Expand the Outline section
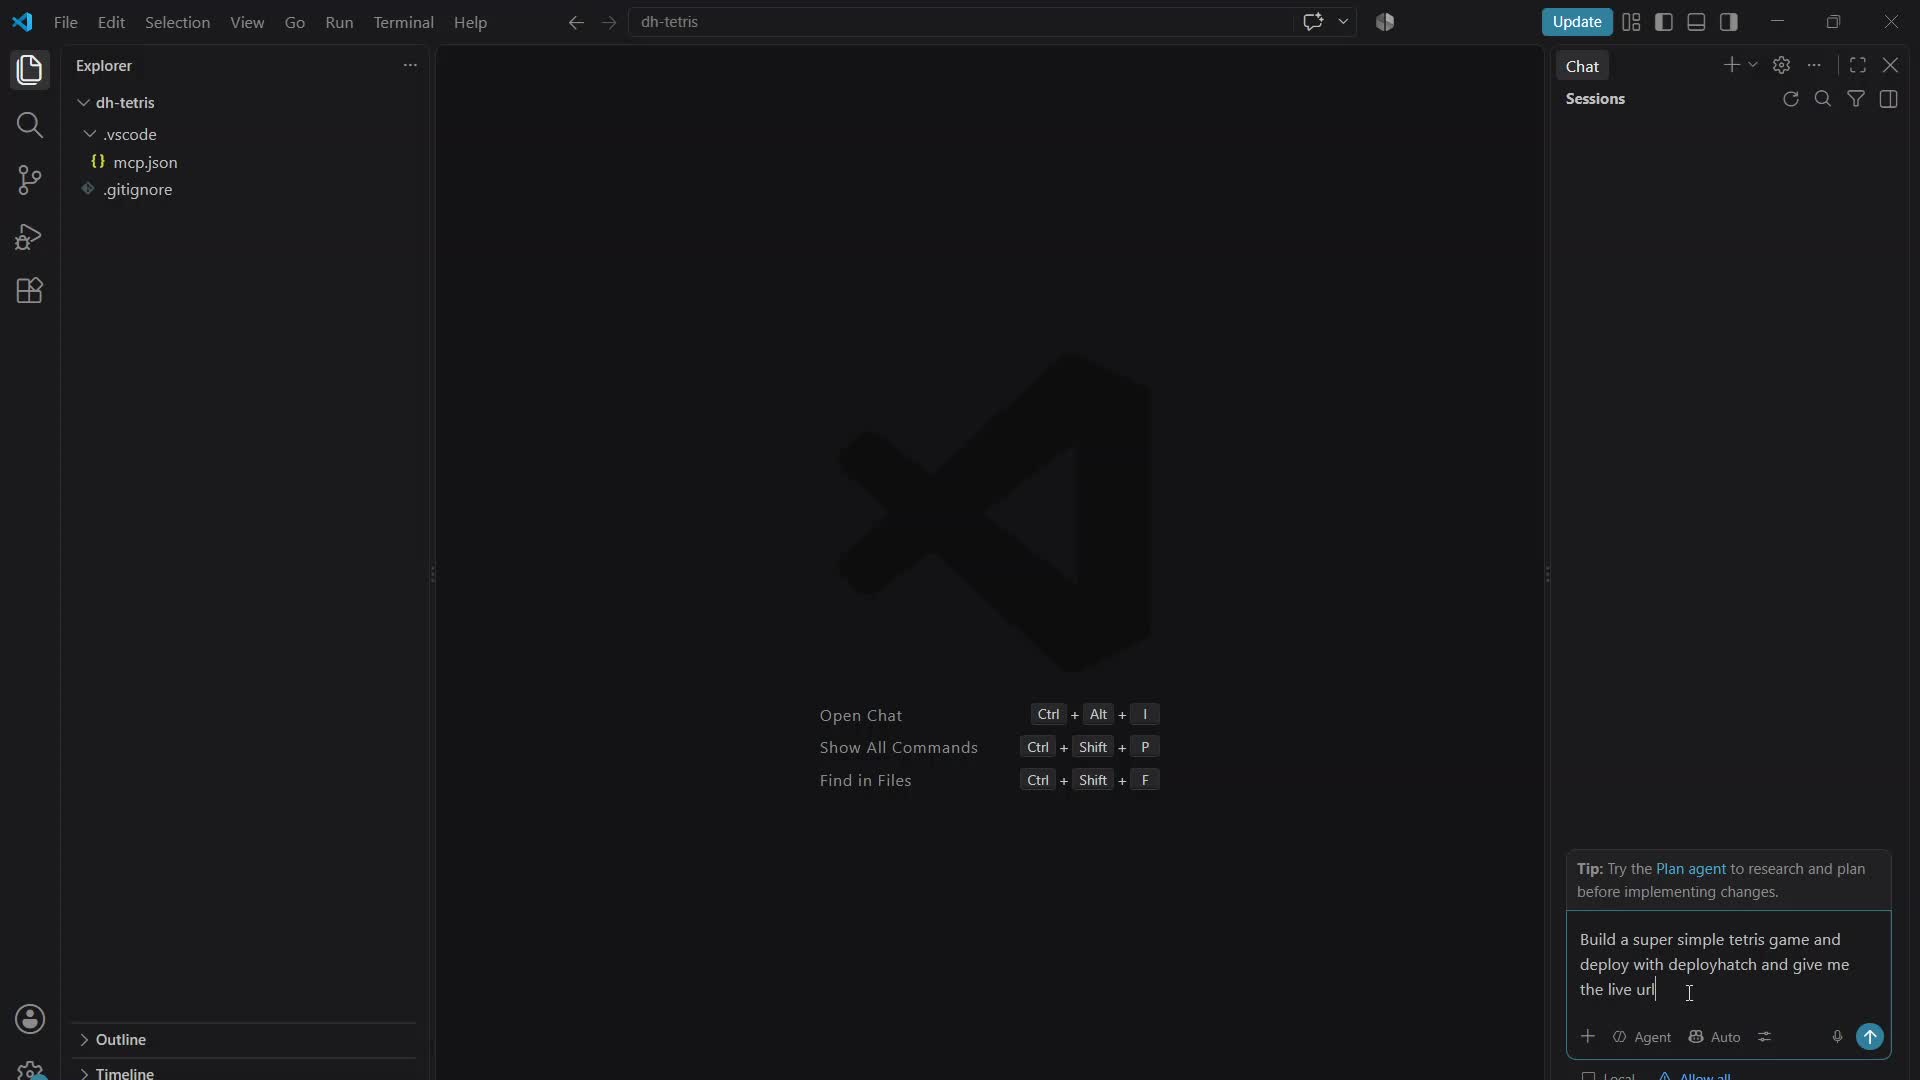This screenshot has height=1080, width=1920. pos(120,1040)
